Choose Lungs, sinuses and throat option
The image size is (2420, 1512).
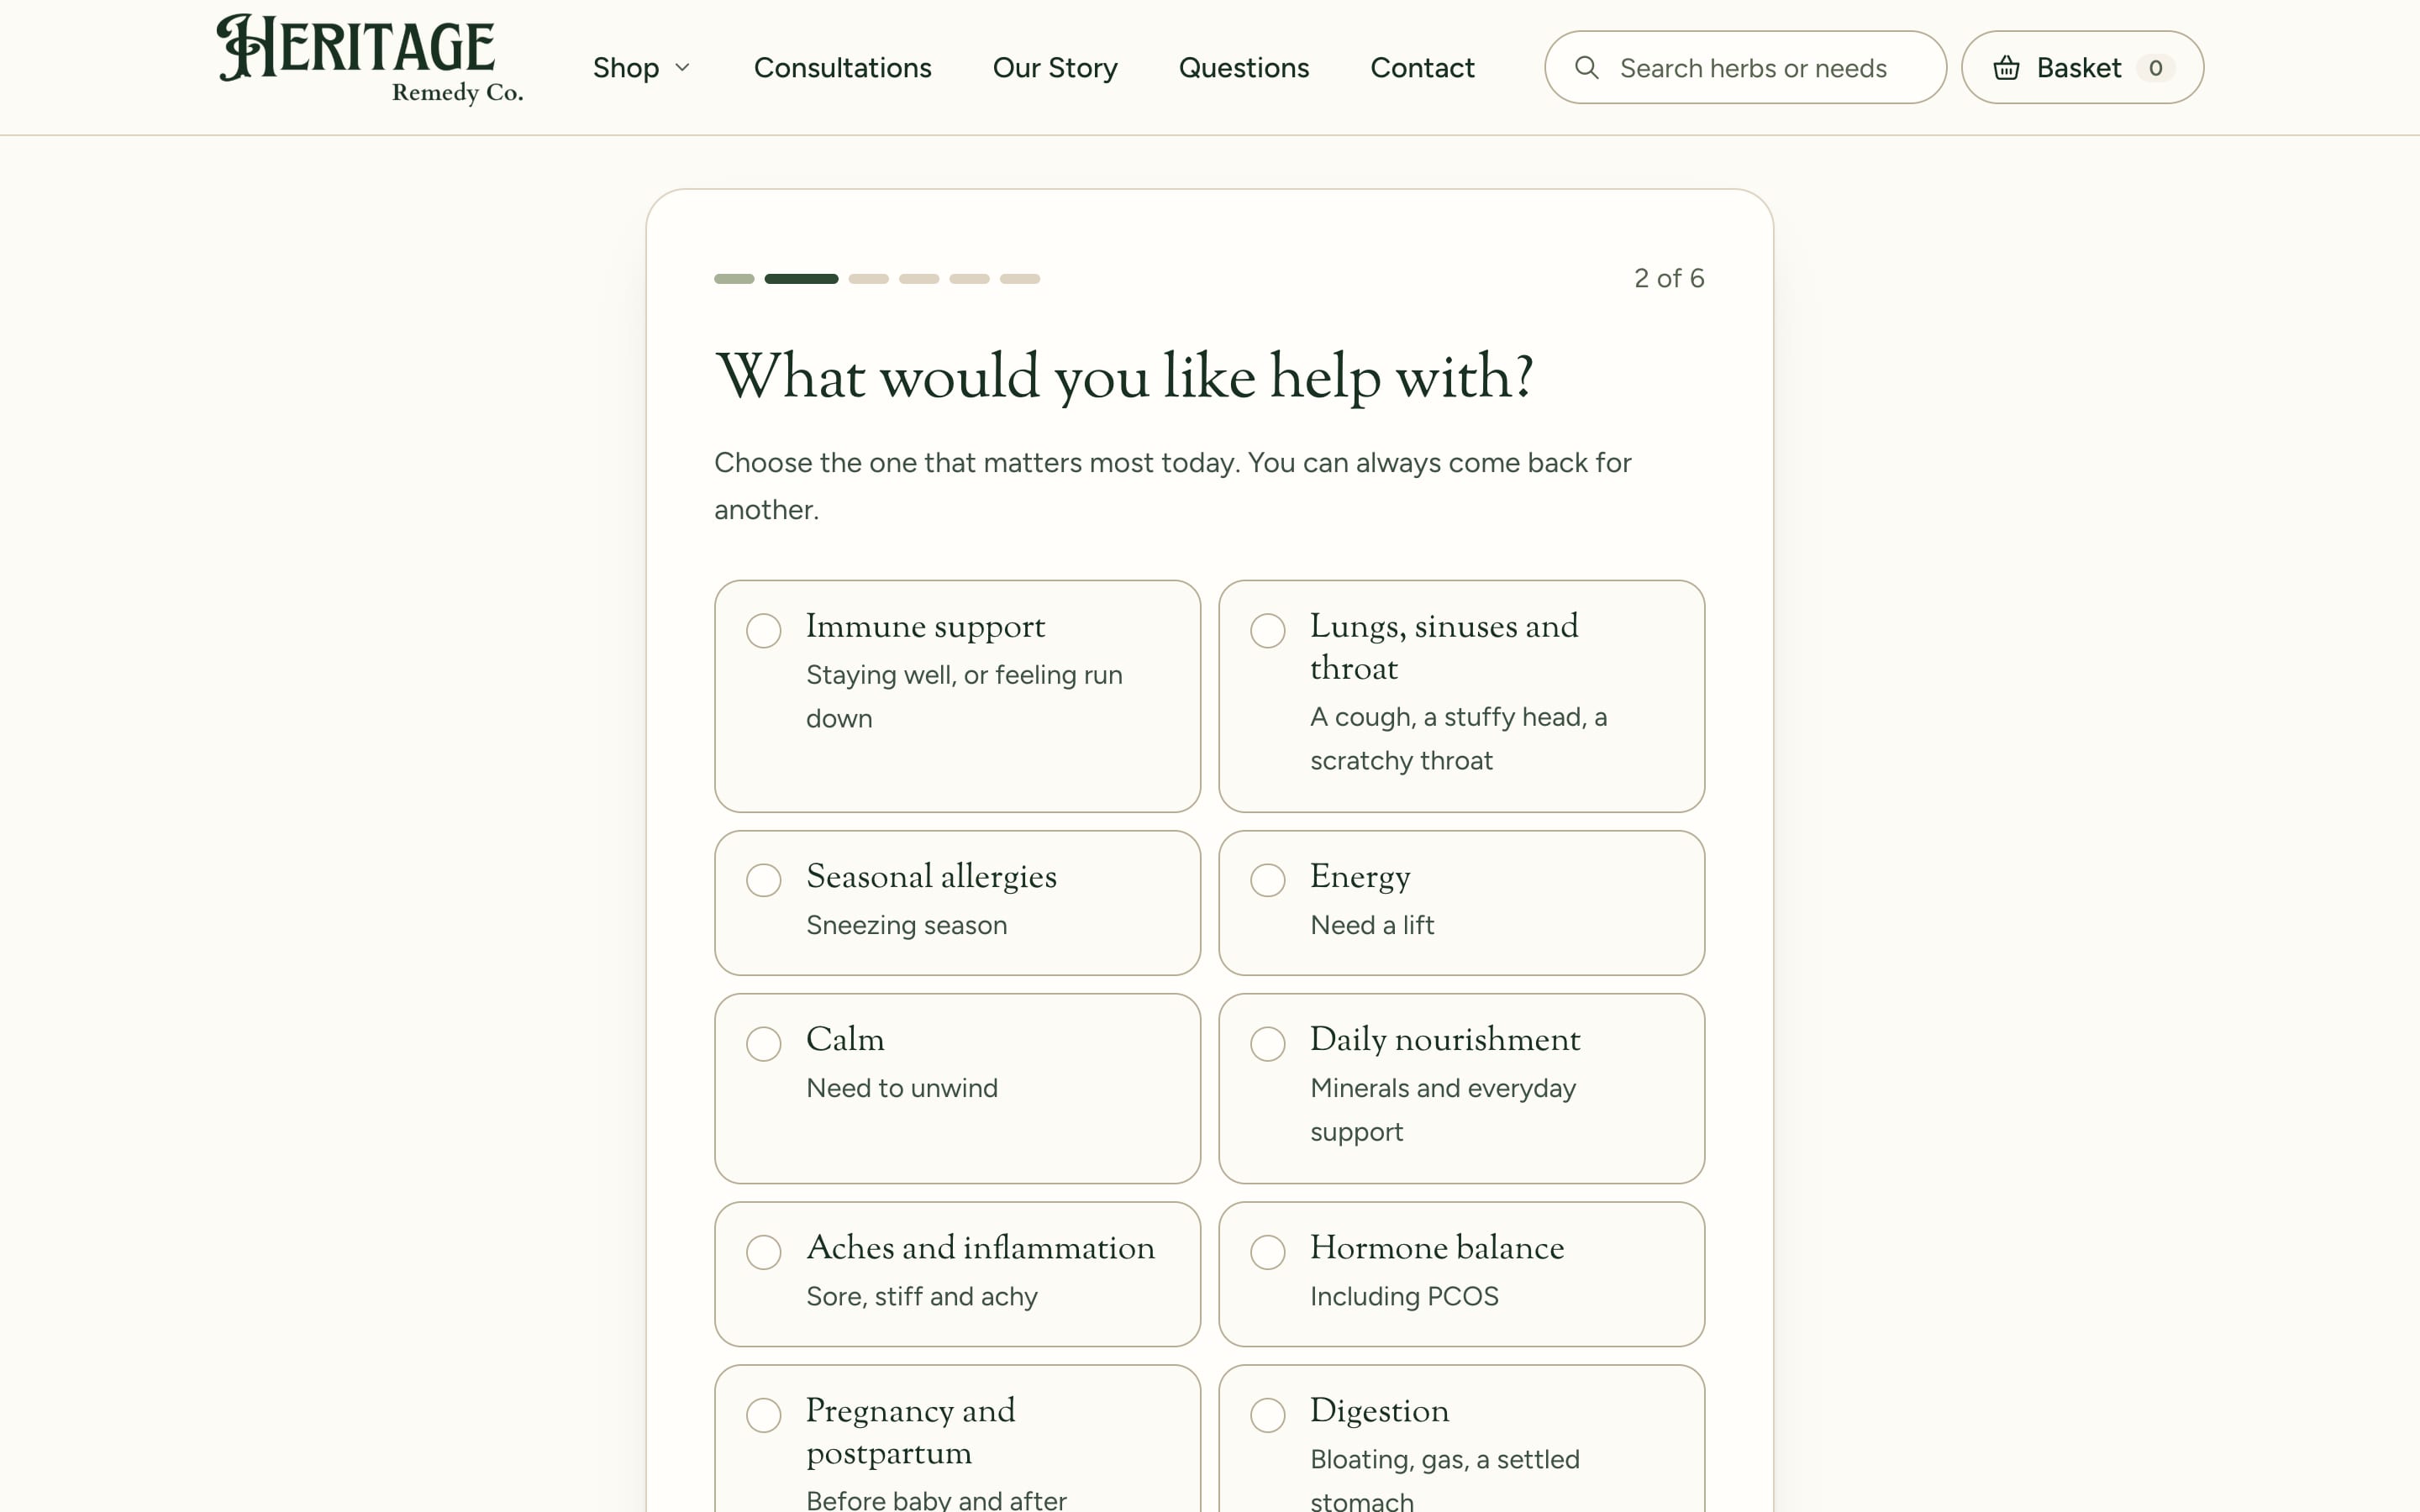point(1461,696)
